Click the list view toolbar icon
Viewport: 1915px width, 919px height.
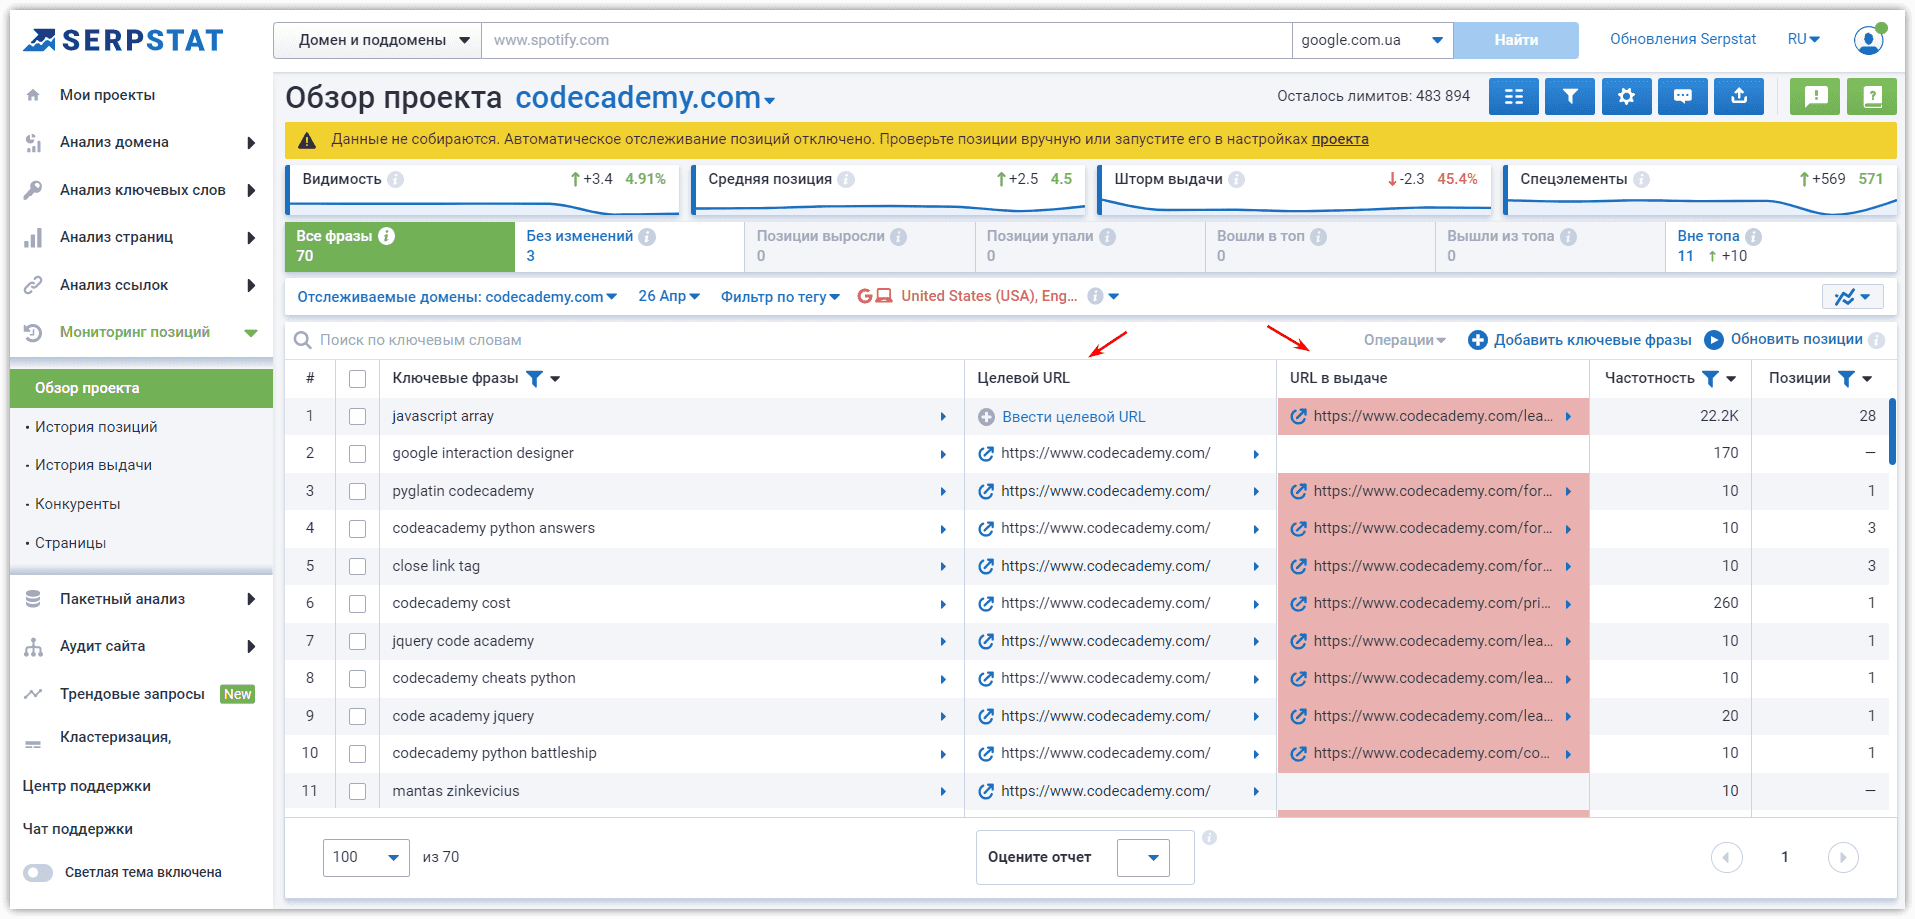pyautogui.click(x=1514, y=96)
